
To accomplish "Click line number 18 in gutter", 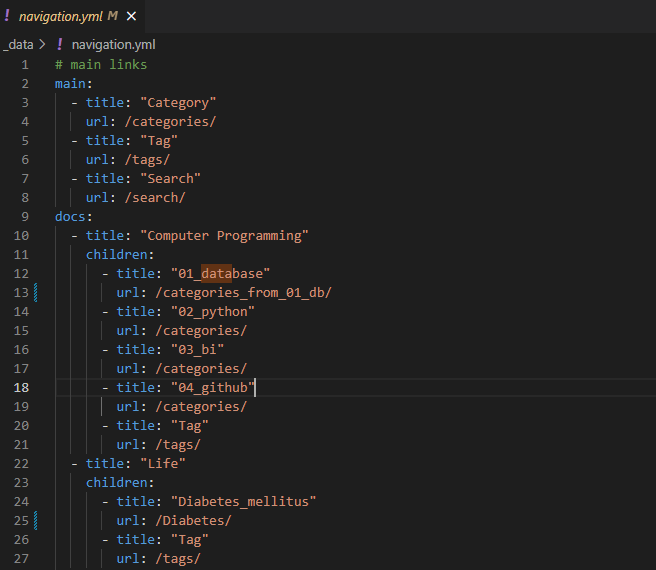I will [21, 388].
